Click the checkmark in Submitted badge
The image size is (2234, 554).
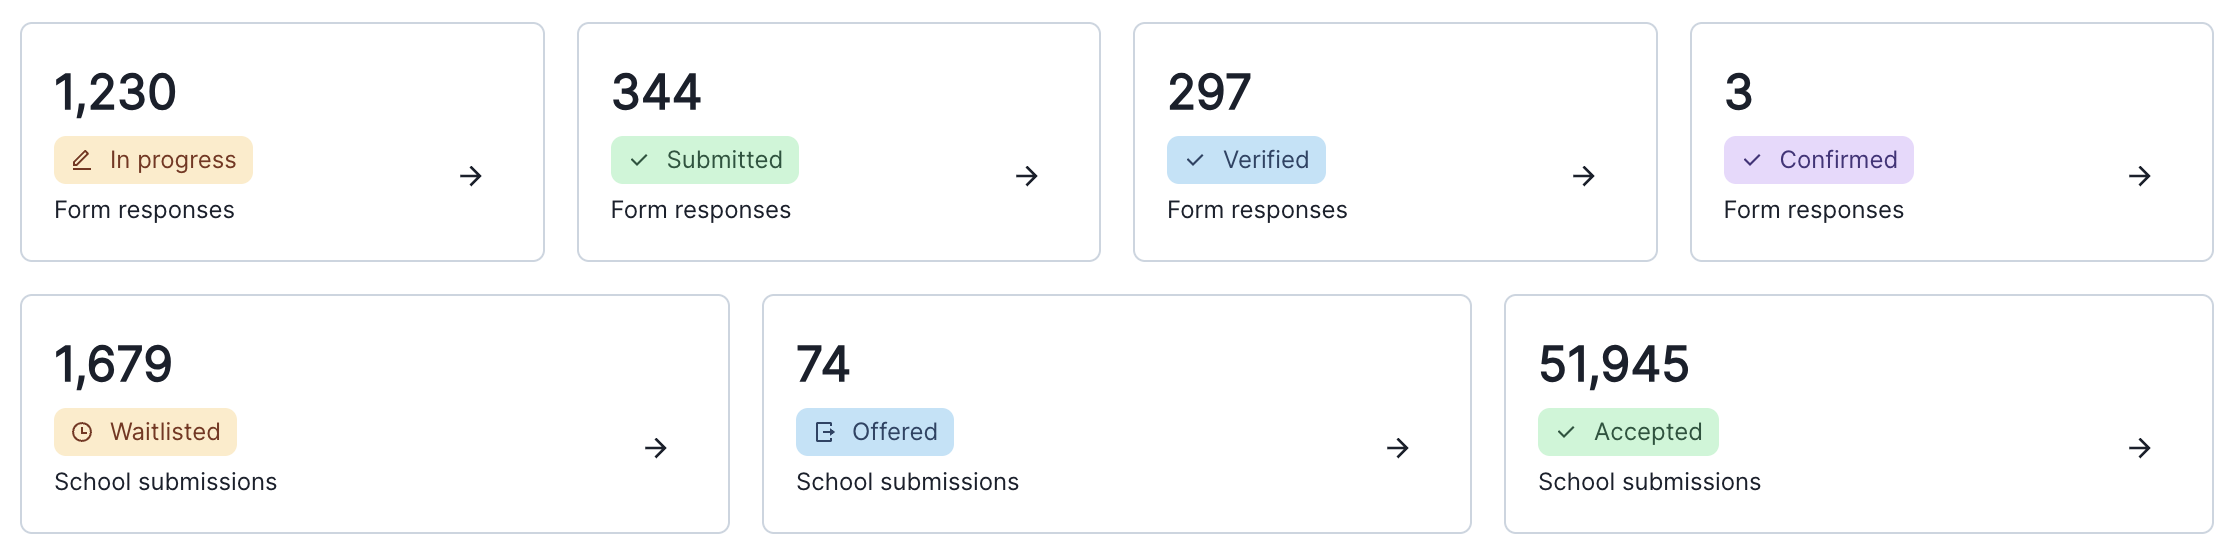coord(639,160)
